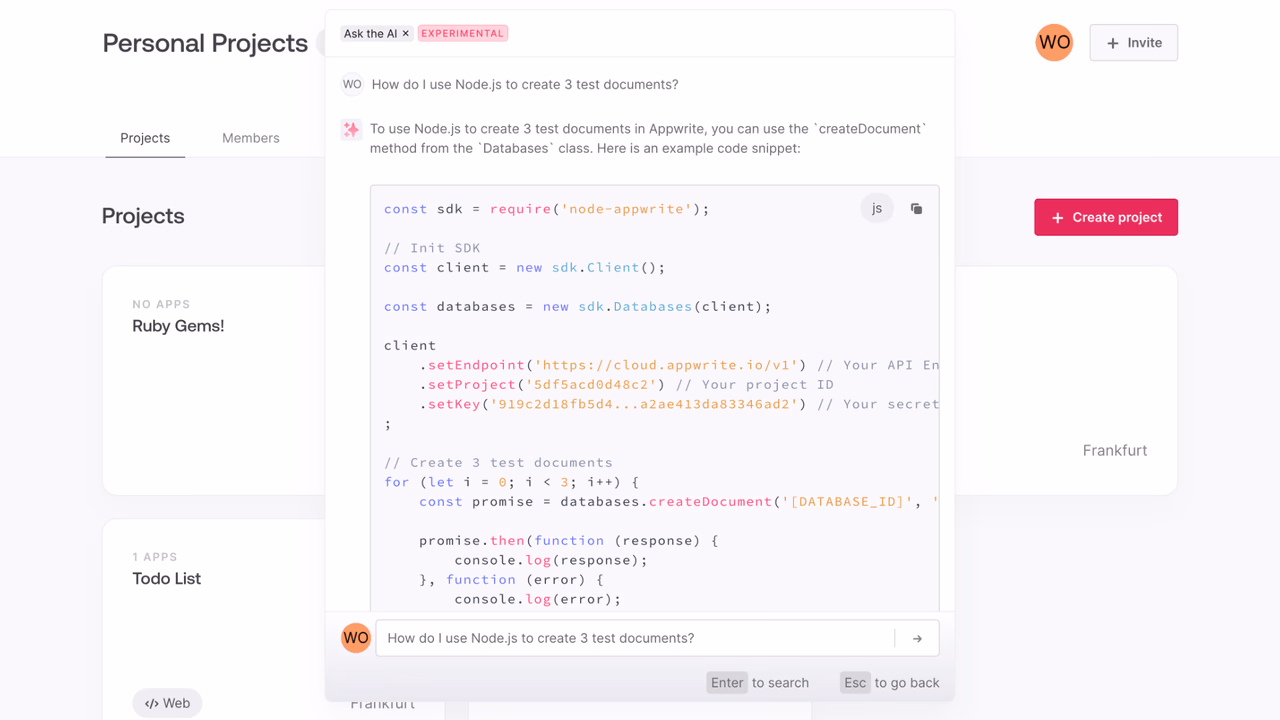Click the '// Init SDK' comment line

click(x=432, y=248)
